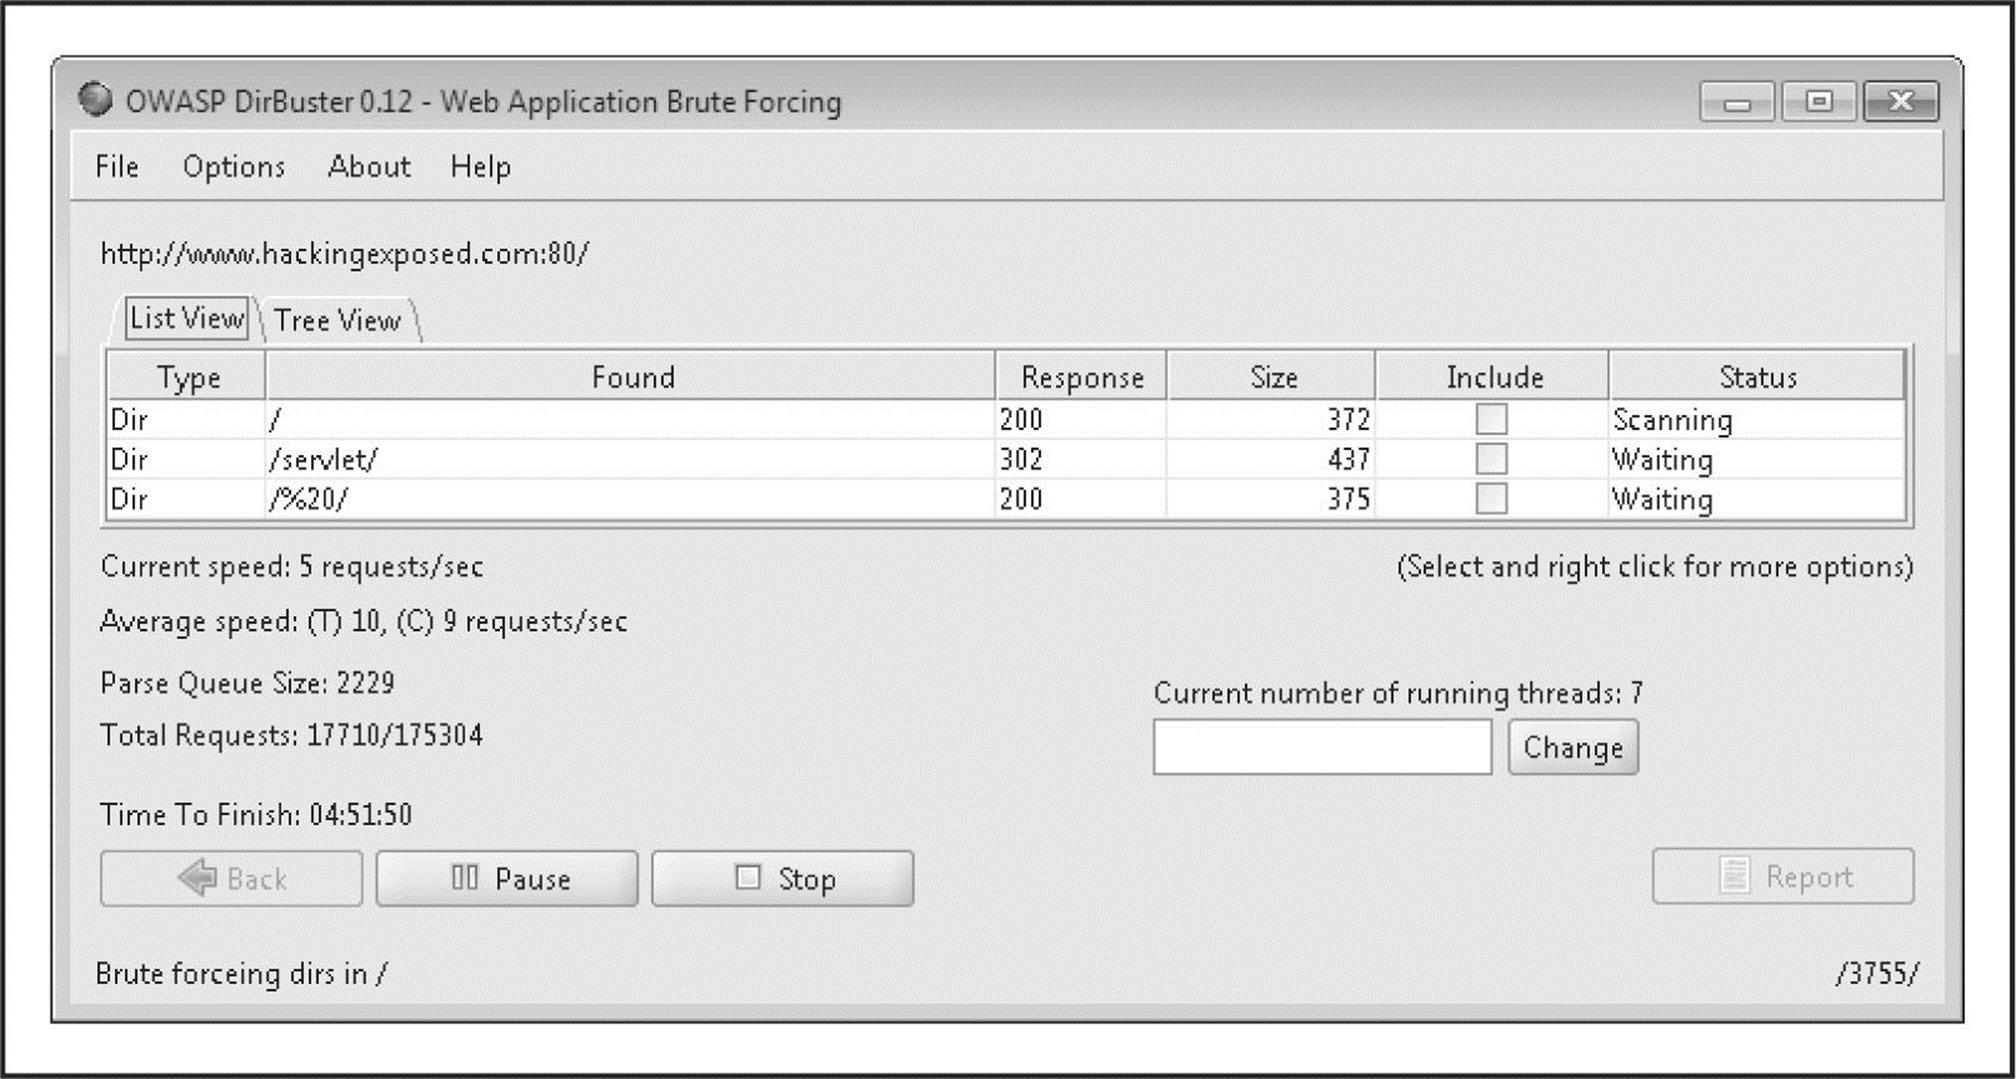Viewport: 2016px width, 1079px height.
Task: Stop the brute force scan
Action: coord(783,878)
